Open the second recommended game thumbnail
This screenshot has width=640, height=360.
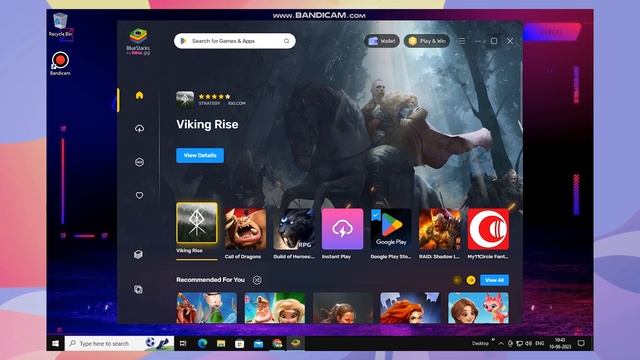pyautogui.click(x=275, y=308)
